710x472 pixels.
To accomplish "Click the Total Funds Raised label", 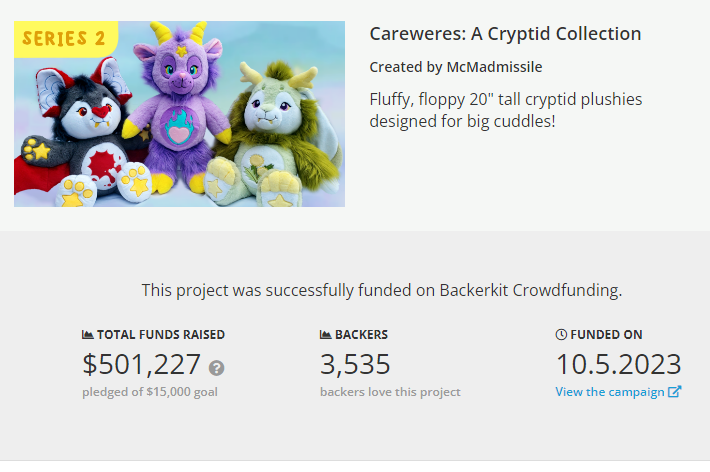I will tap(161, 335).
